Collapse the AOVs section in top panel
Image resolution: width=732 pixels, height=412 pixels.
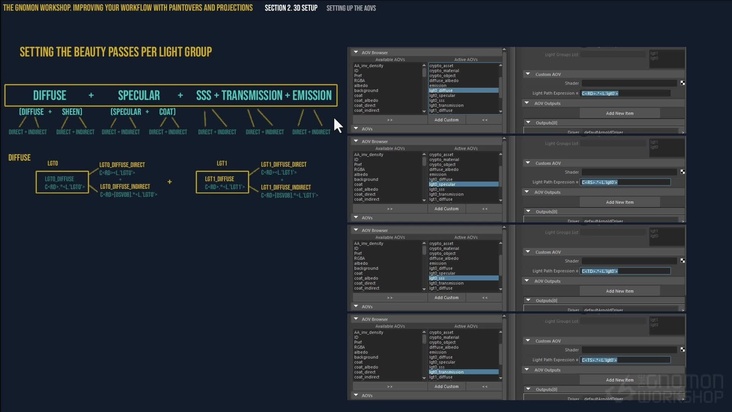[356, 129]
